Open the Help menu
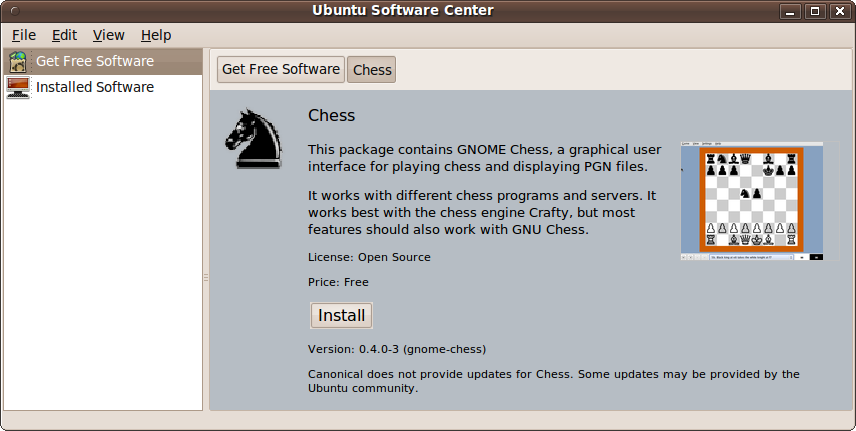856x431 pixels. 156,35
